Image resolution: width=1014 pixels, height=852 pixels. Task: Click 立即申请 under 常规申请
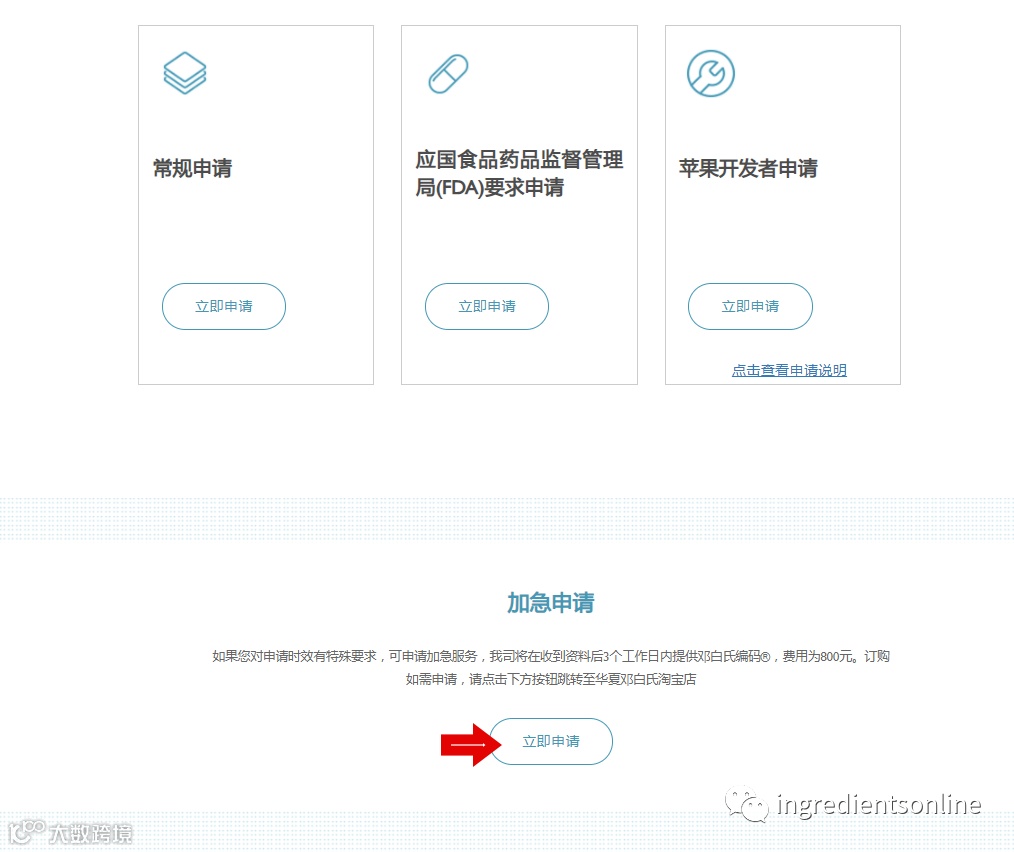tap(224, 306)
